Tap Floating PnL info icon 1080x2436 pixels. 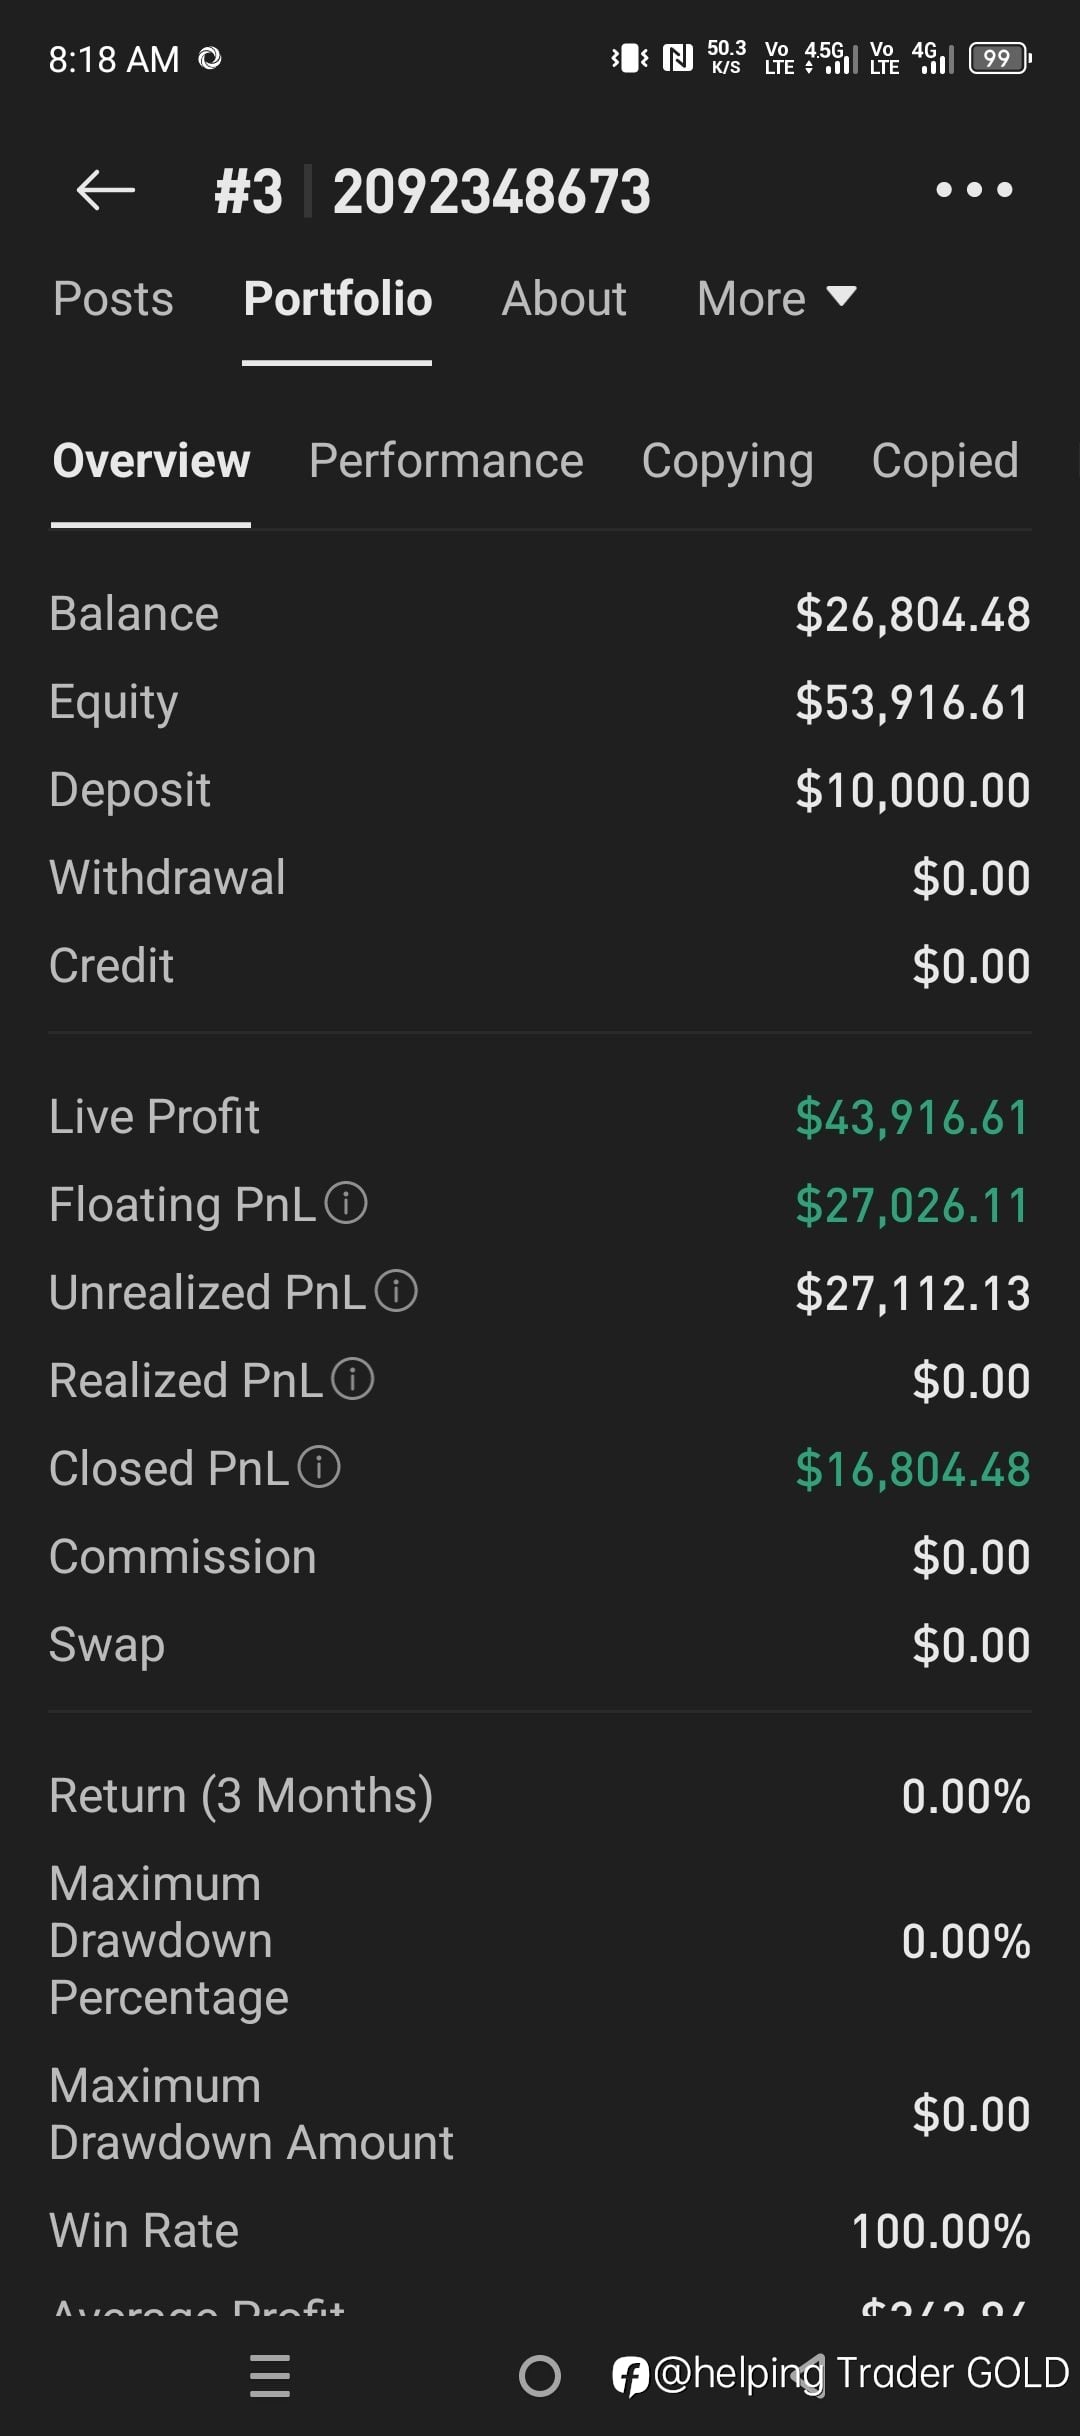pos(346,1203)
